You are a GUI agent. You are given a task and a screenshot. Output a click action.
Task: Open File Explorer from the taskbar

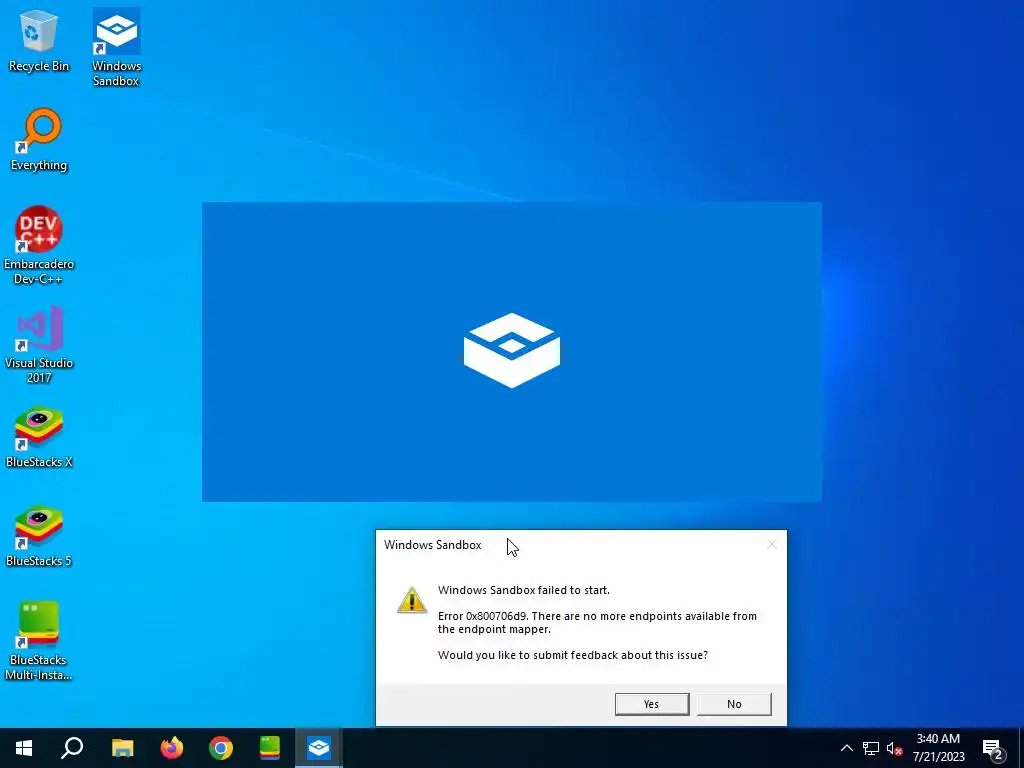tap(122, 748)
